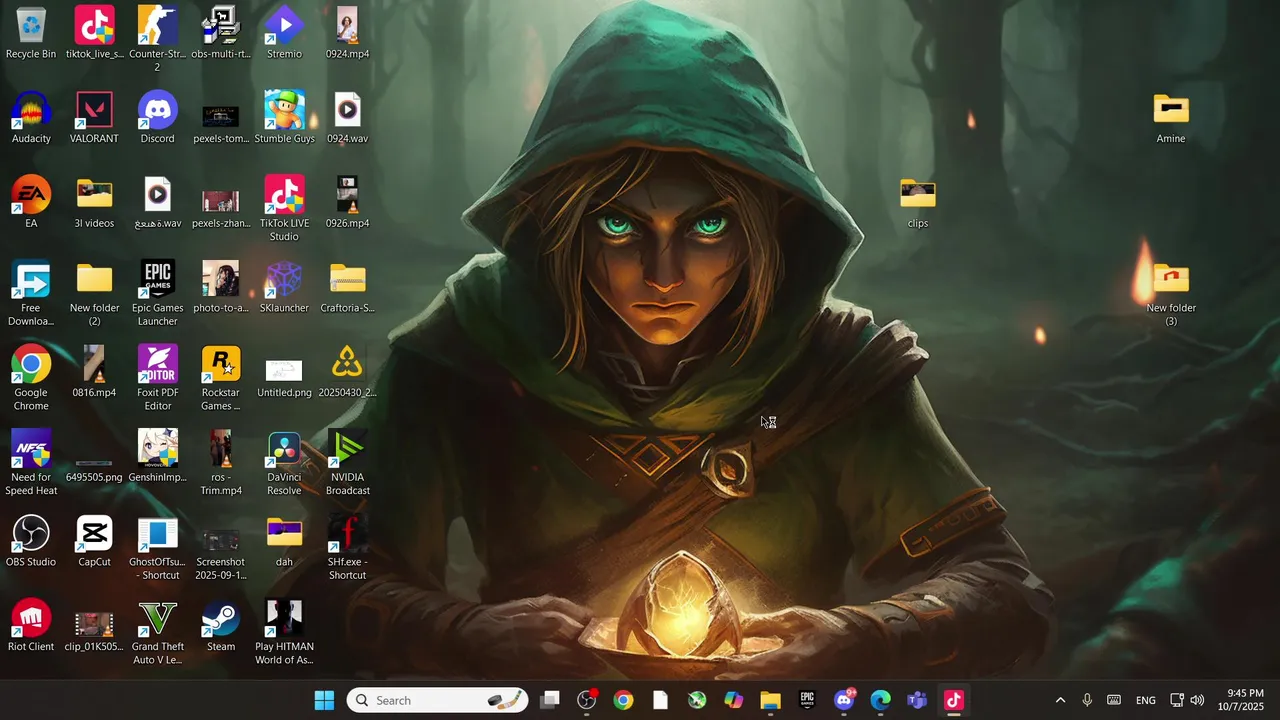Viewport: 1280px width, 720px height.
Task: Select the Foxit PDF Editor desktop shortcut
Action: 157,378
